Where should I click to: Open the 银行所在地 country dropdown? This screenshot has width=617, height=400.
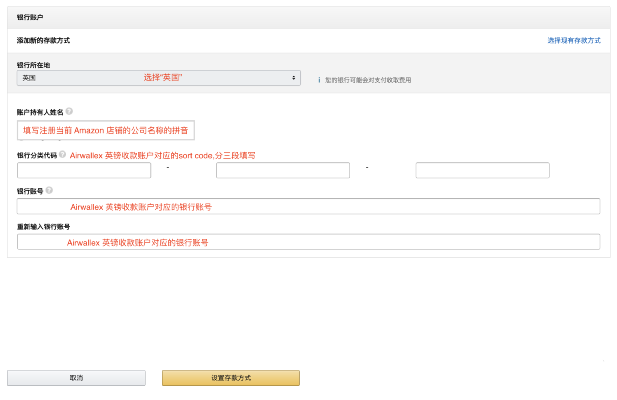coord(158,77)
